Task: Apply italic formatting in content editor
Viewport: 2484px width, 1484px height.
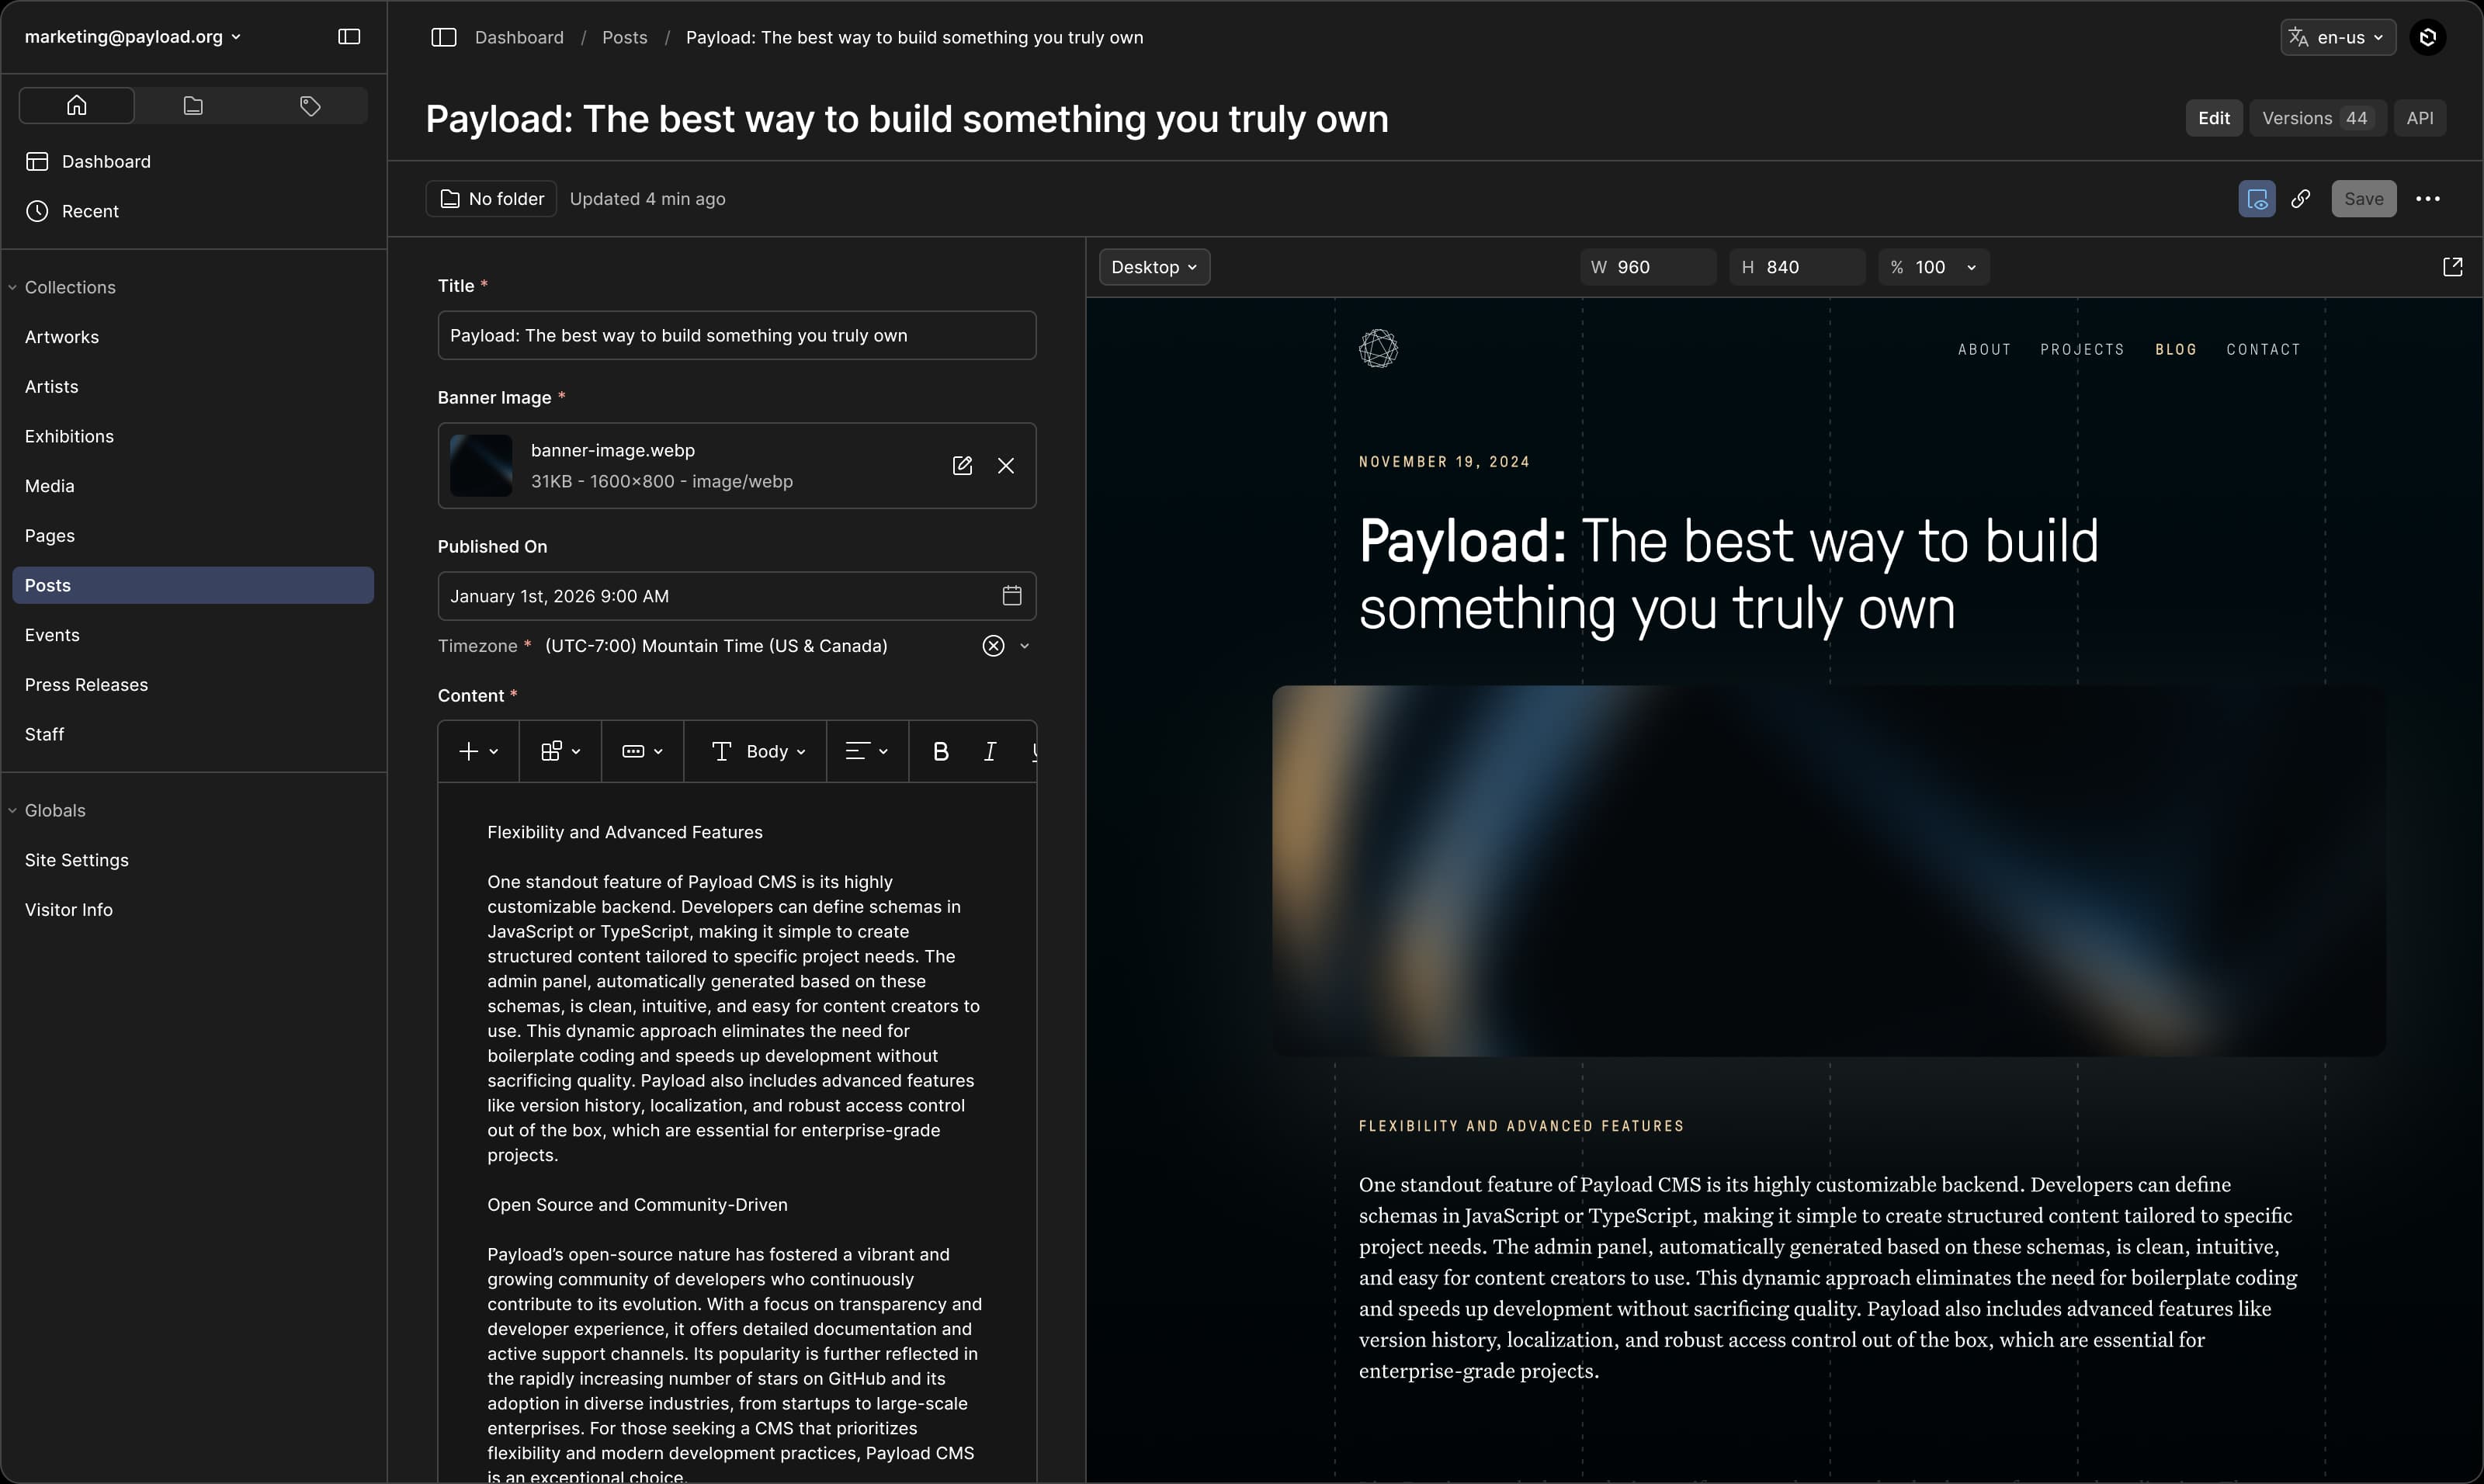Action: [x=990, y=751]
